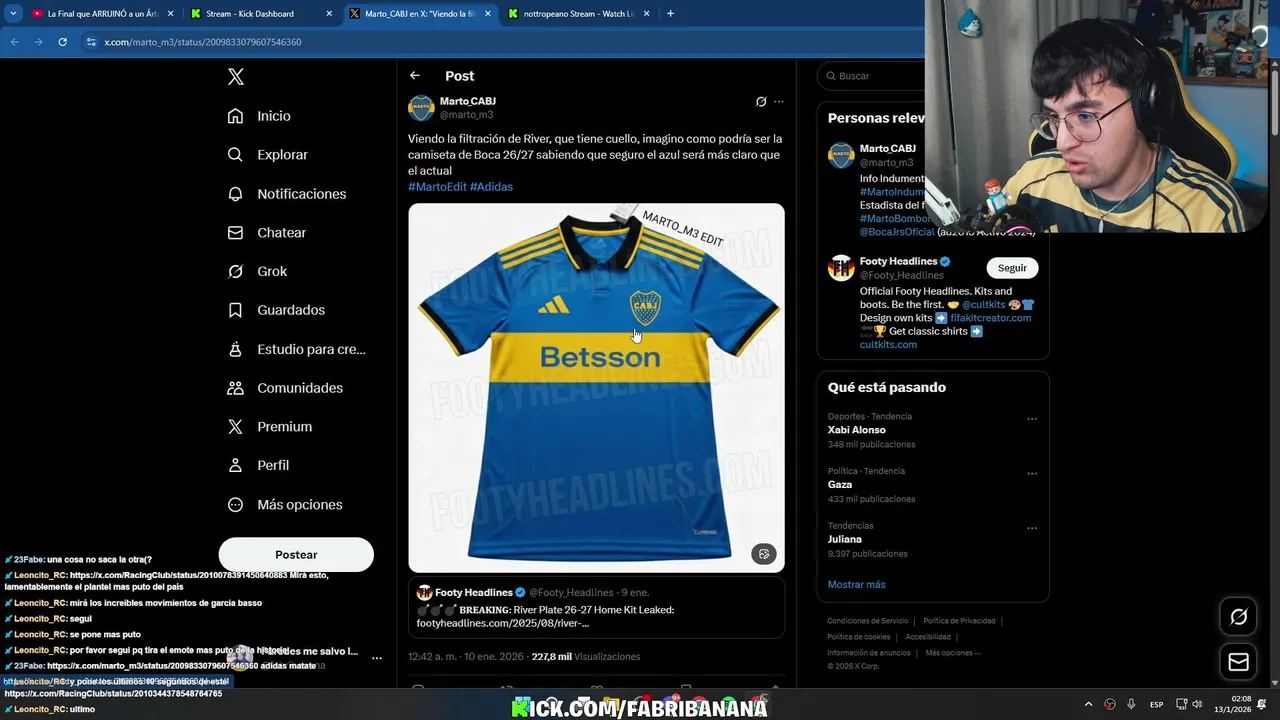
Task: Close the Stream - Kick Dashboard tab
Action: 329,14
